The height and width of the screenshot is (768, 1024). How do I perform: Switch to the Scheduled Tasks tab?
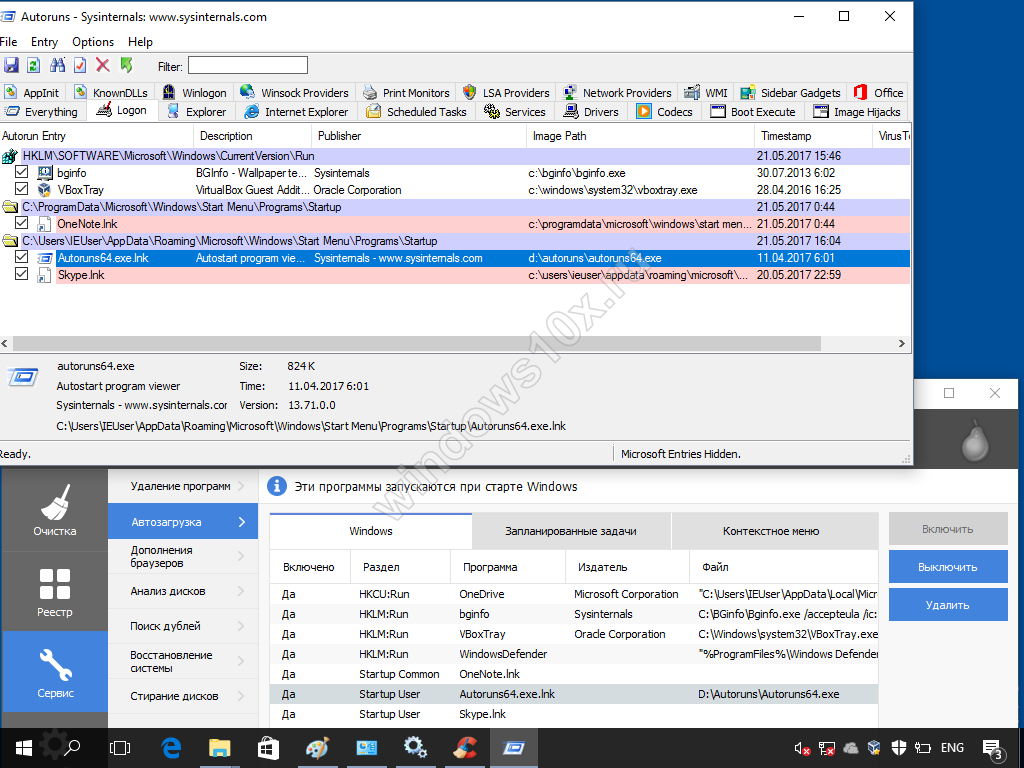click(416, 112)
